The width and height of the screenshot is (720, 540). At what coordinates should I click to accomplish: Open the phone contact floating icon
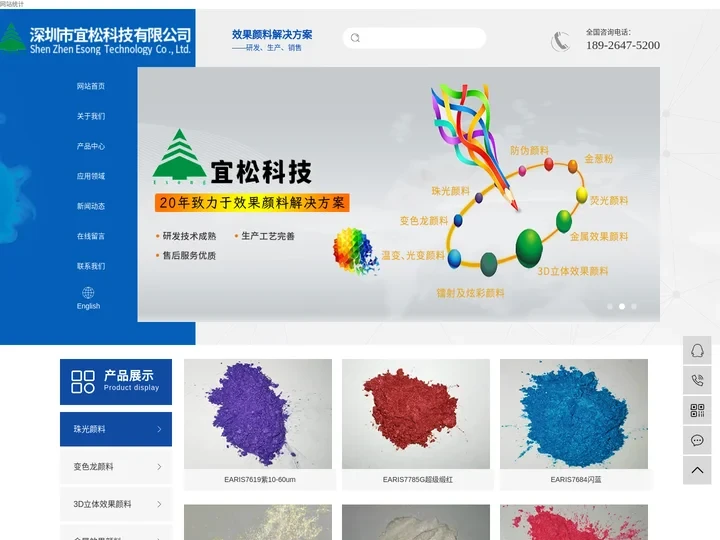pyautogui.click(x=697, y=380)
